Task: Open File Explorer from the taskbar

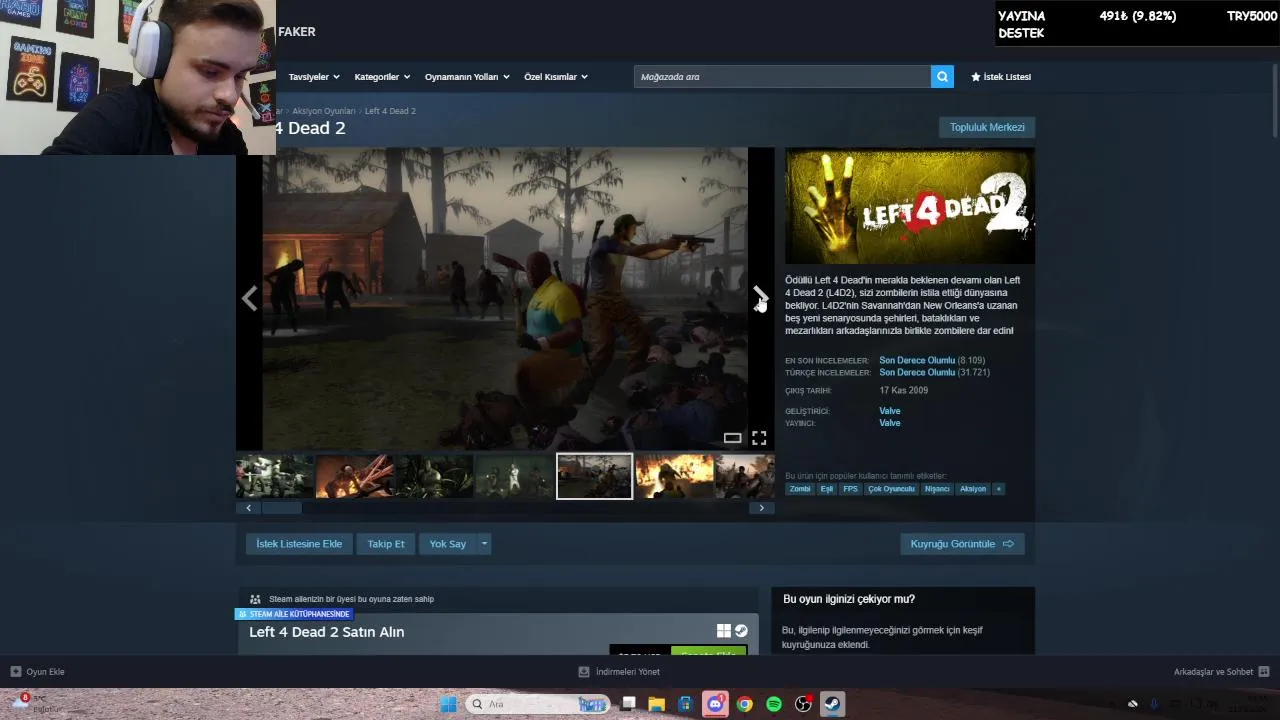Action: (657, 704)
